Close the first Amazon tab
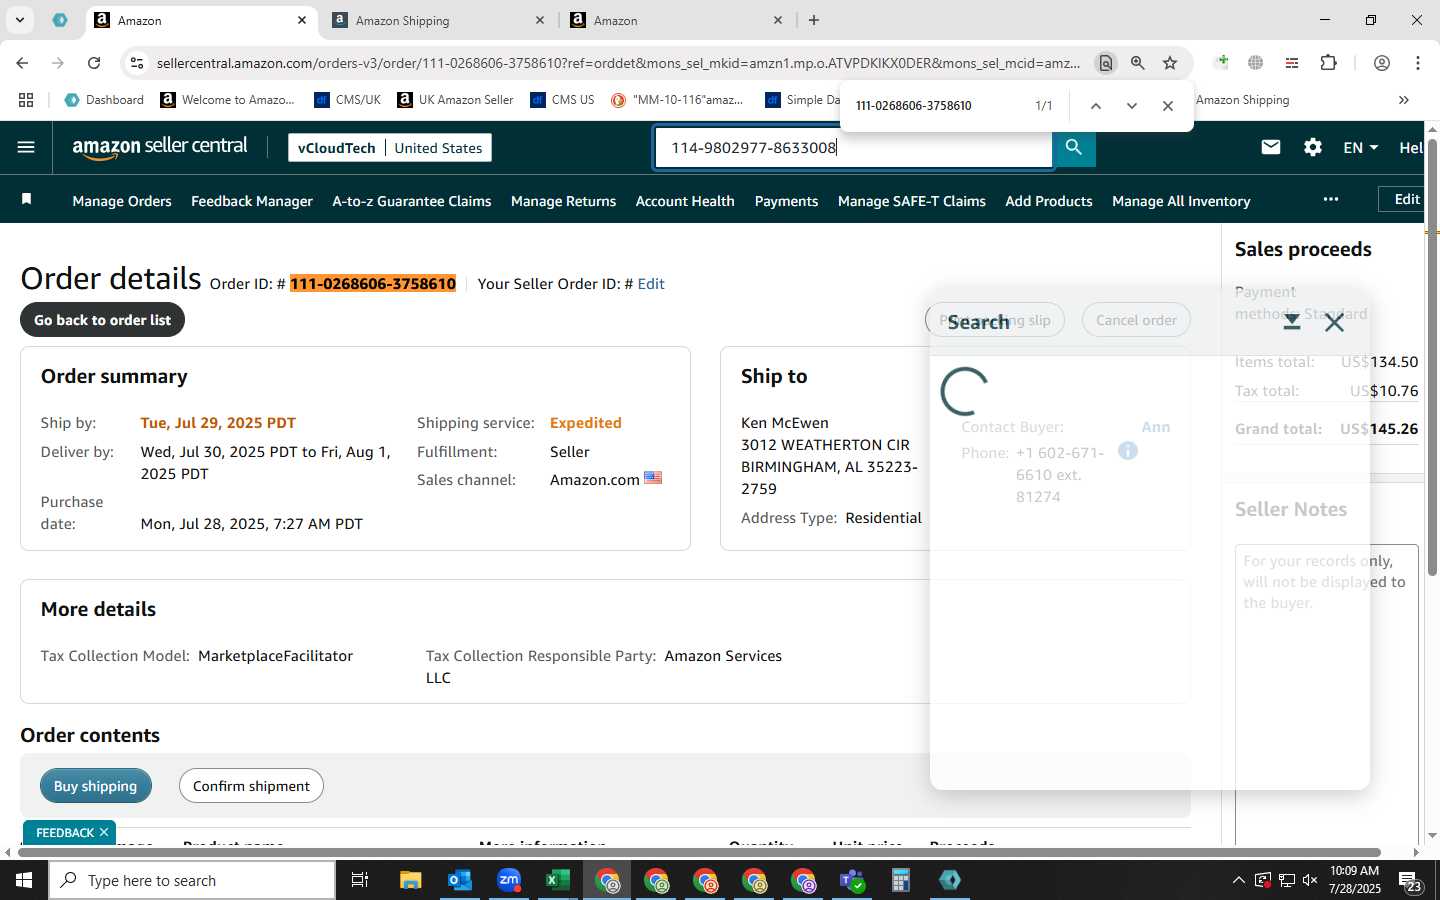 coord(302,20)
